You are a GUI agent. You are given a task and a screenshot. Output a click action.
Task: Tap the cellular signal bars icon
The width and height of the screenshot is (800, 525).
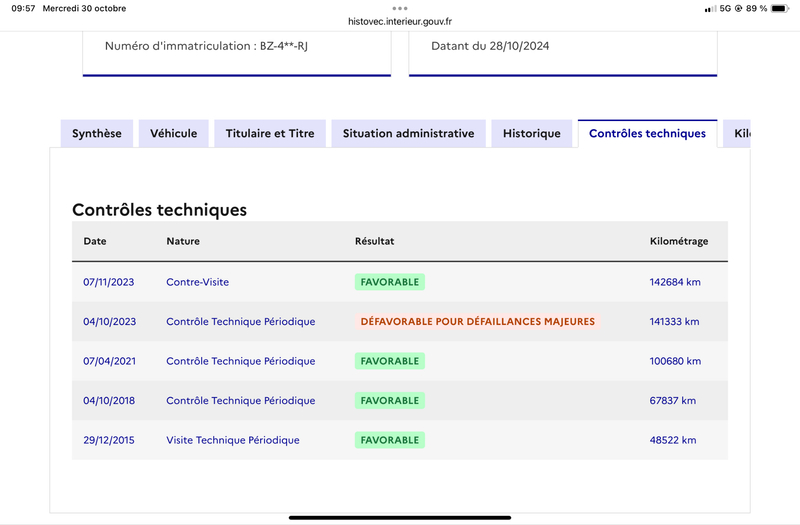click(x=710, y=9)
